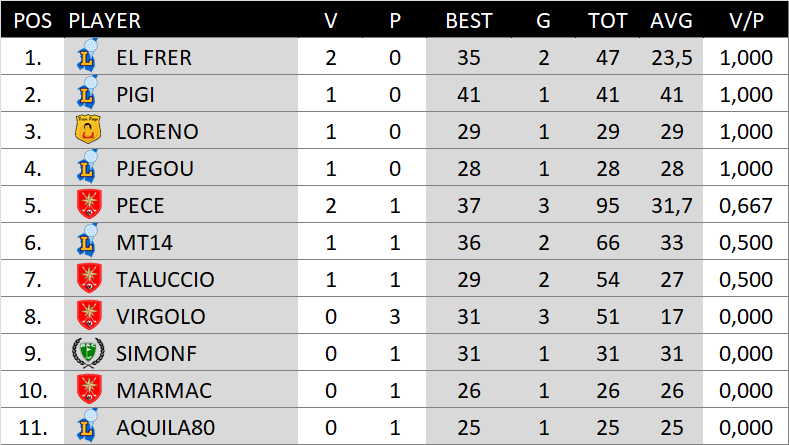Click the red shield badge beside PECE
This screenshot has width=789, height=445.
click(88, 205)
